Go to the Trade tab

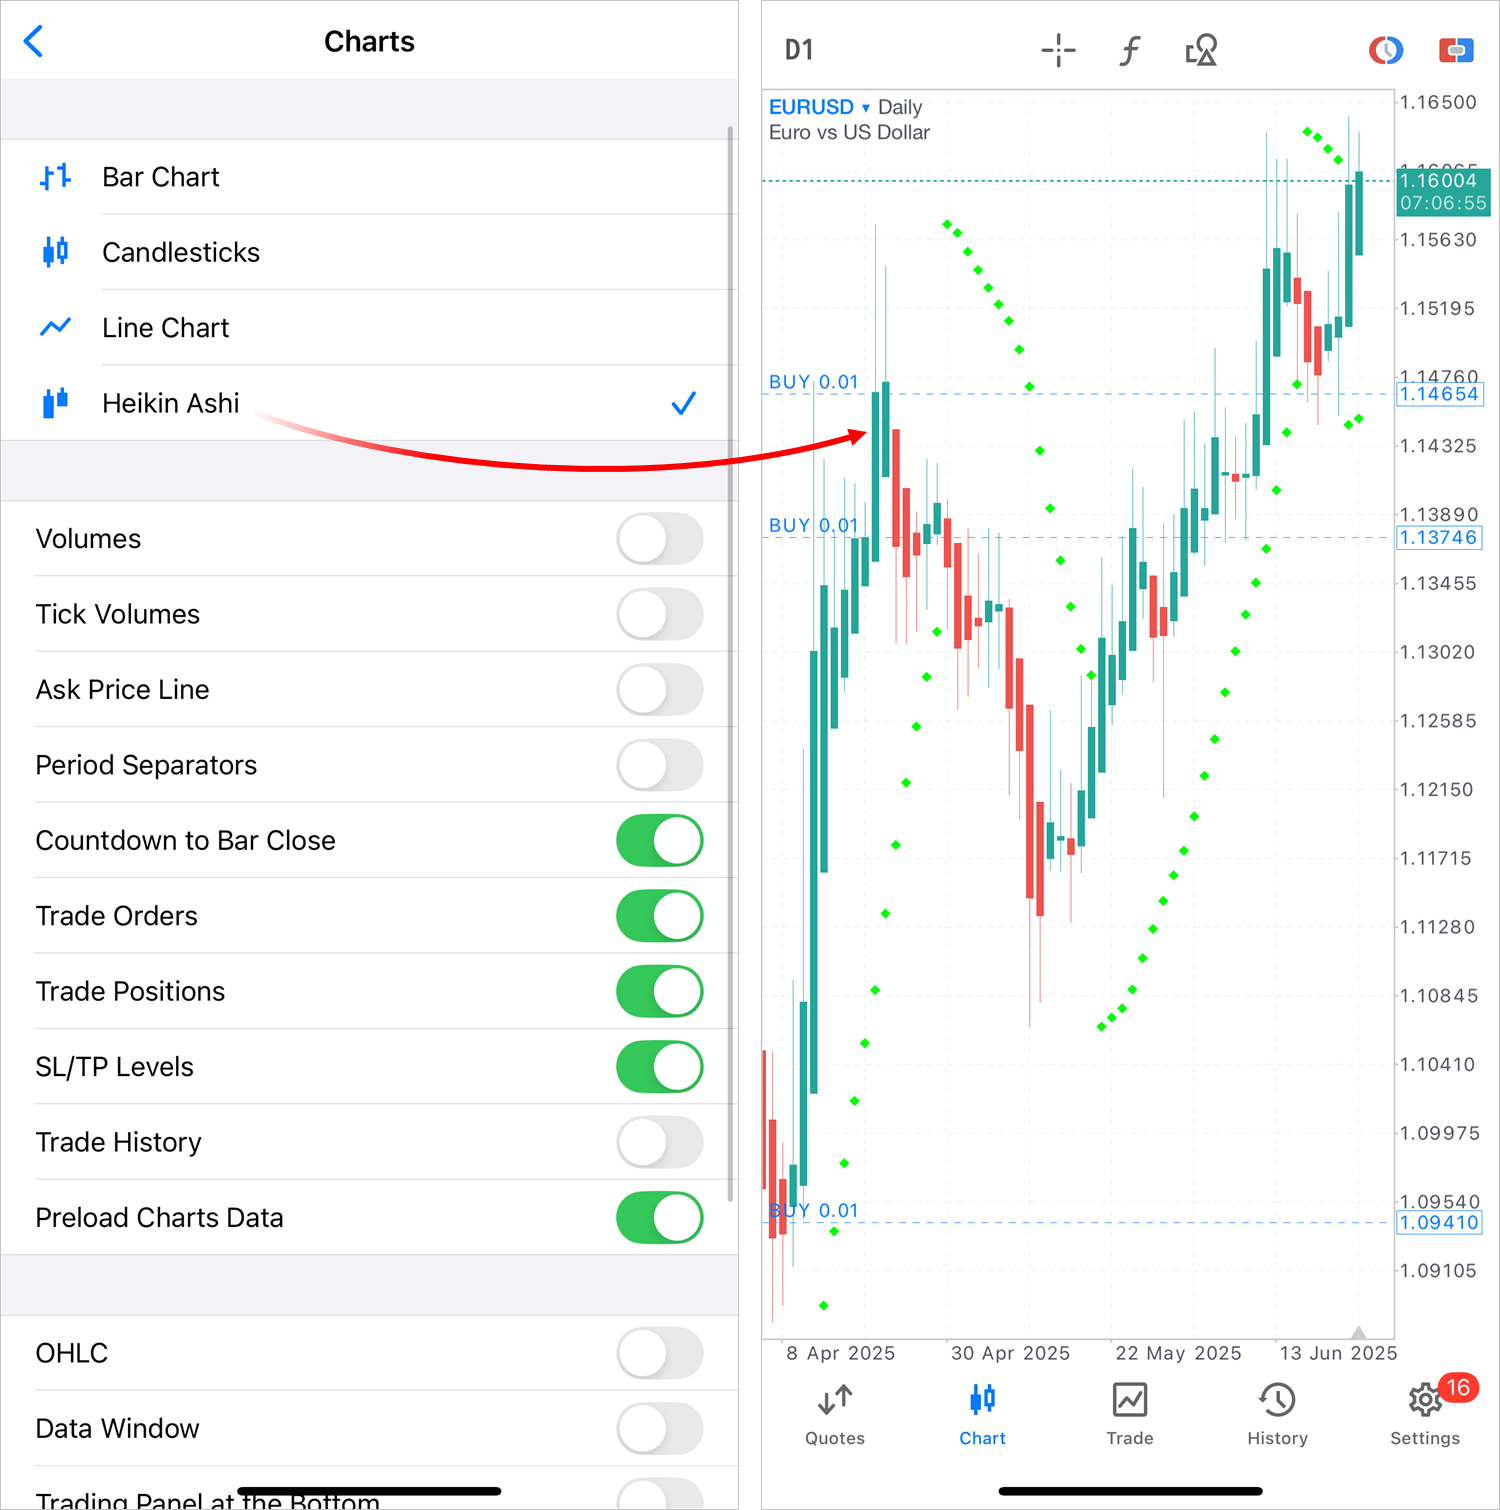pos(1130,1412)
